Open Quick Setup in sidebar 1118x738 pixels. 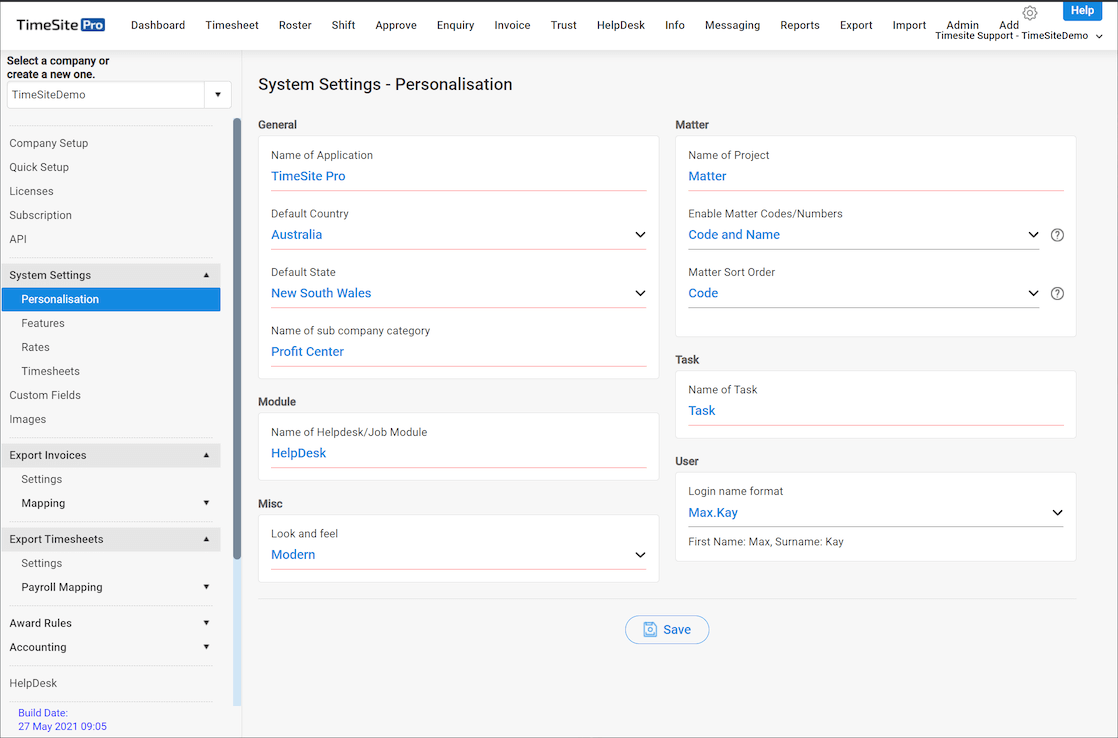point(39,168)
